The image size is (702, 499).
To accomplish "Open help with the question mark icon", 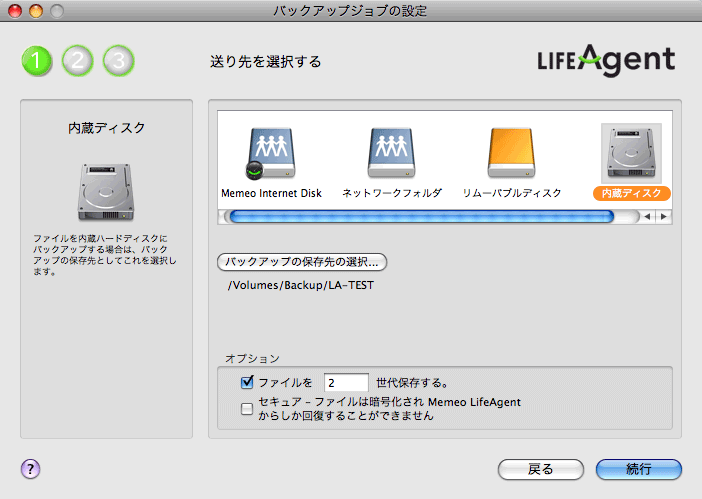I will [30, 469].
